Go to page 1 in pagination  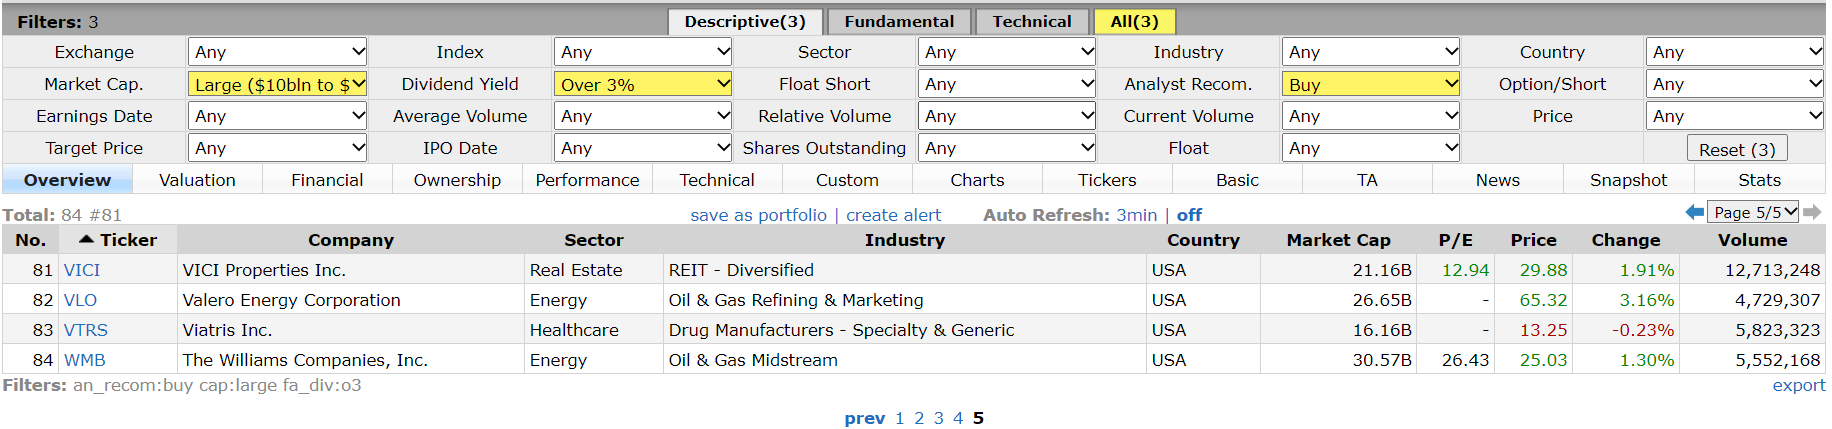point(899,418)
